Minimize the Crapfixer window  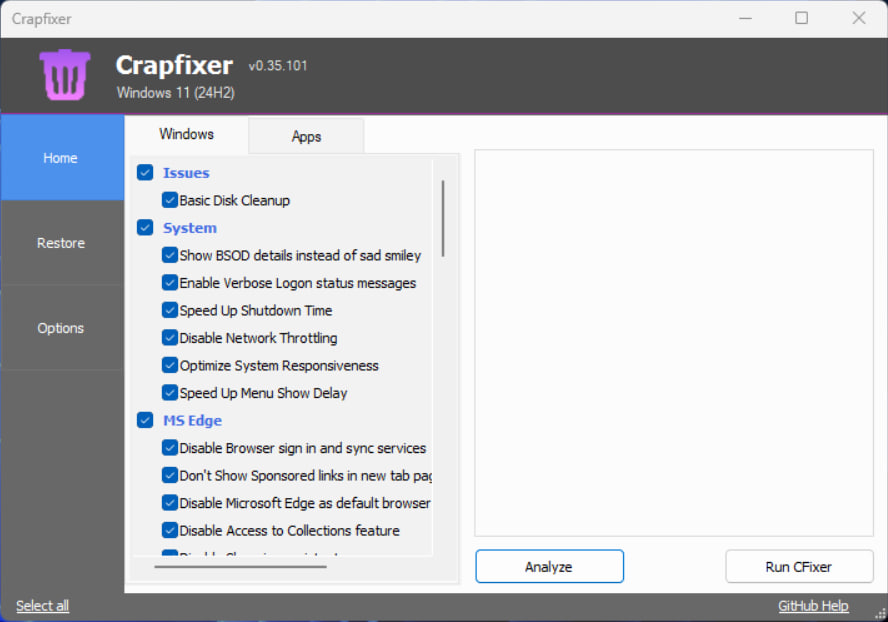745,18
